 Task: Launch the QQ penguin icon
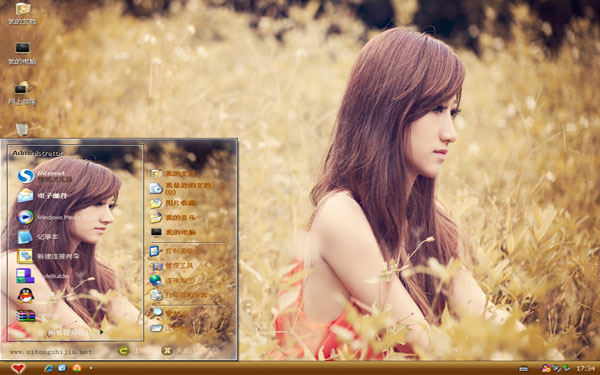pos(26,295)
